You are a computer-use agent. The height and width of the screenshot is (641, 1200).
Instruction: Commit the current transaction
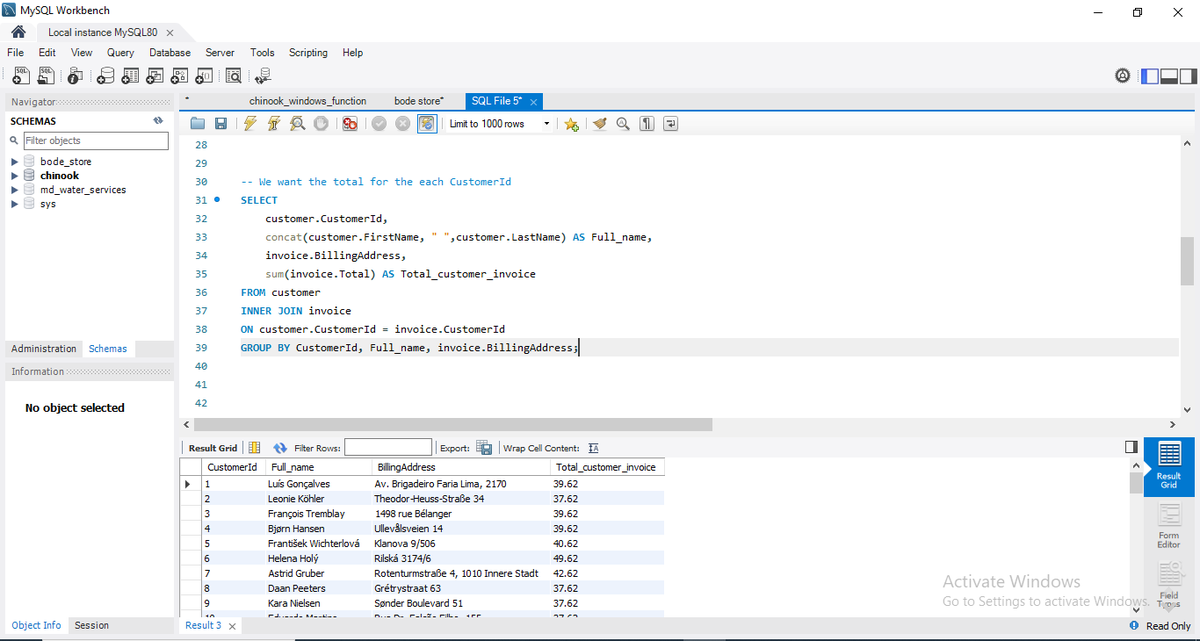click(379, 124)
